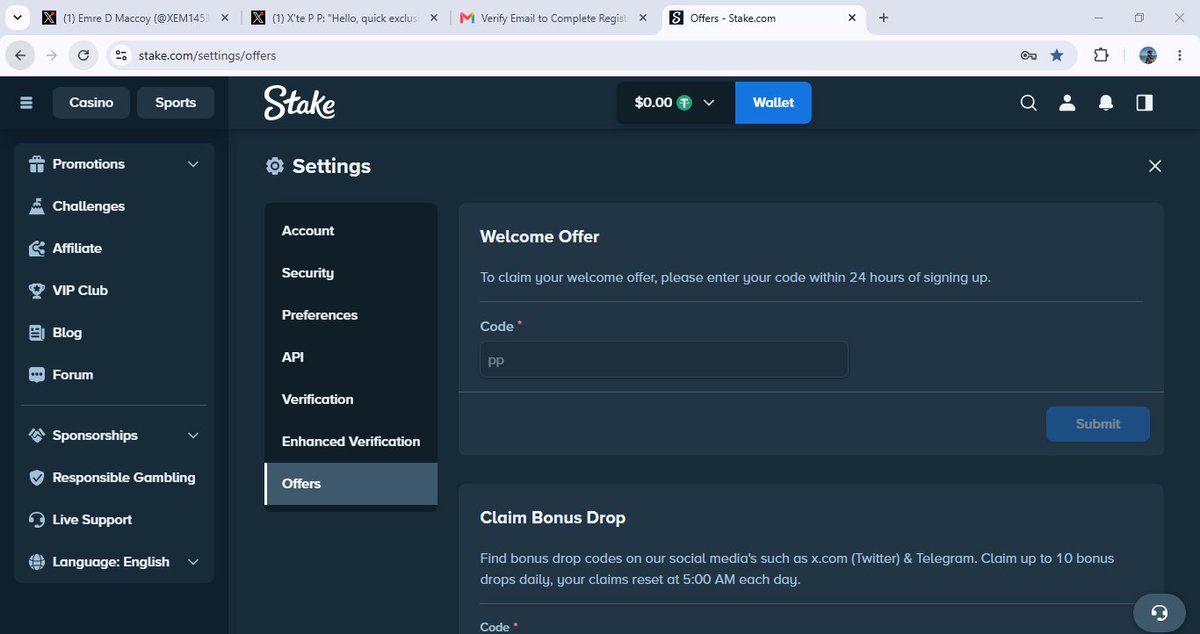This screenshot has height=634, width=1200.
Task: Switch to the Casino section
Action: coord(91,103)
